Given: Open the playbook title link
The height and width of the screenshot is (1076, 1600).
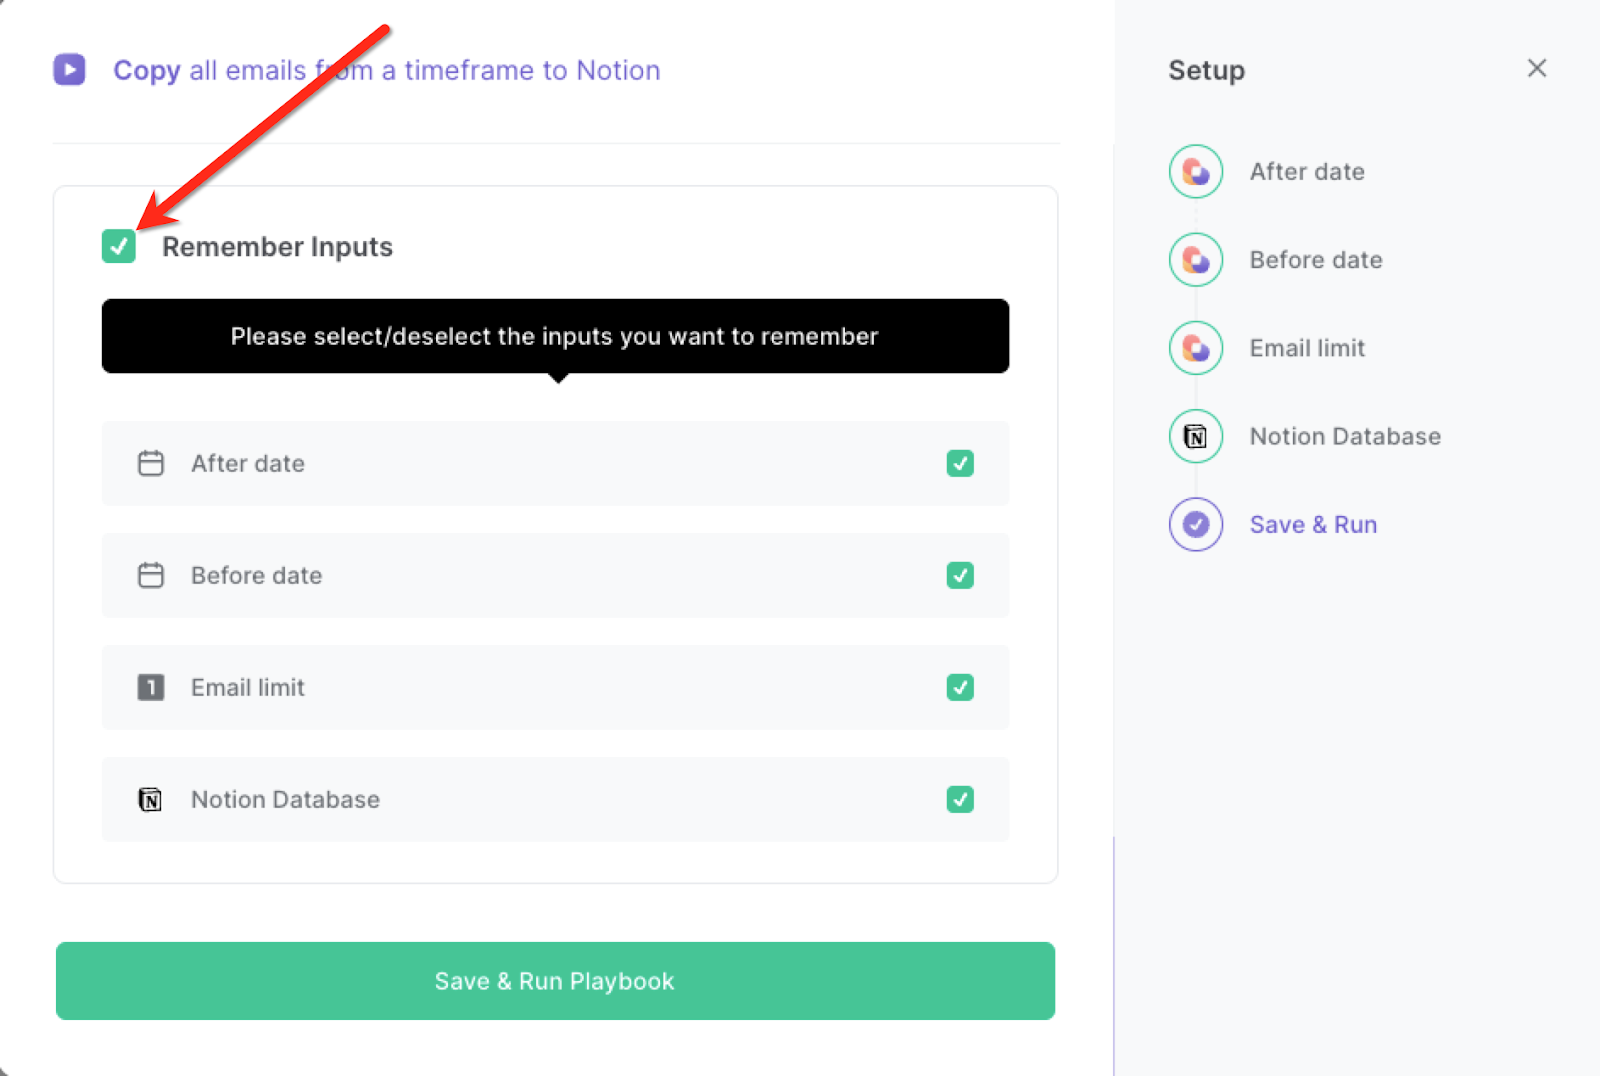Looking at the screenshot, I should point(386,70).
